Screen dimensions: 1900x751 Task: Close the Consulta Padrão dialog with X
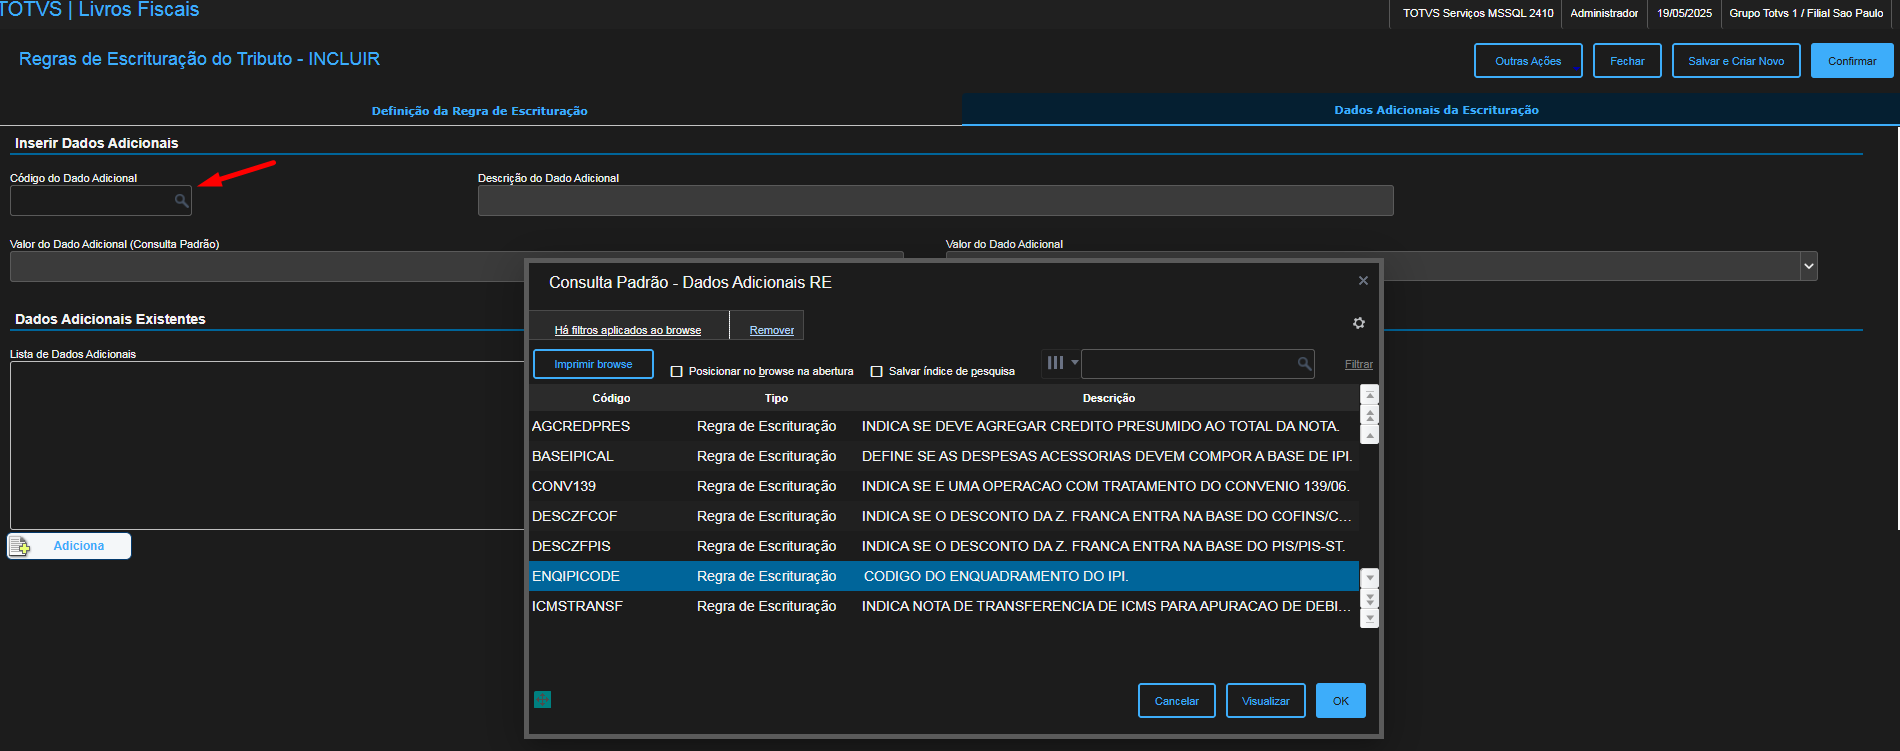(1363, 281)
